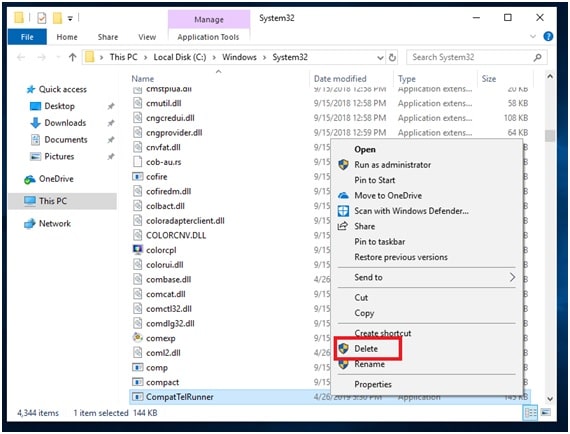Select the Manage contextual tab

pyautogui.click(x=209, y=19)
